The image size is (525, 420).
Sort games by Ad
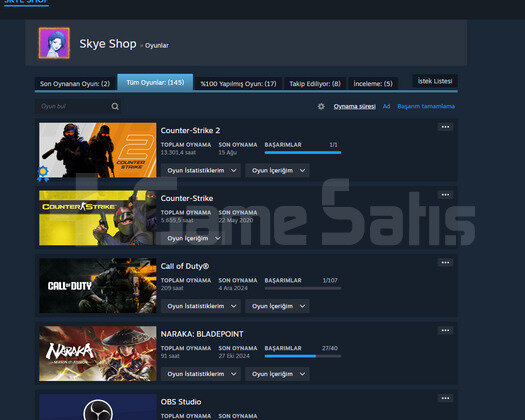[x=386, y=106]
